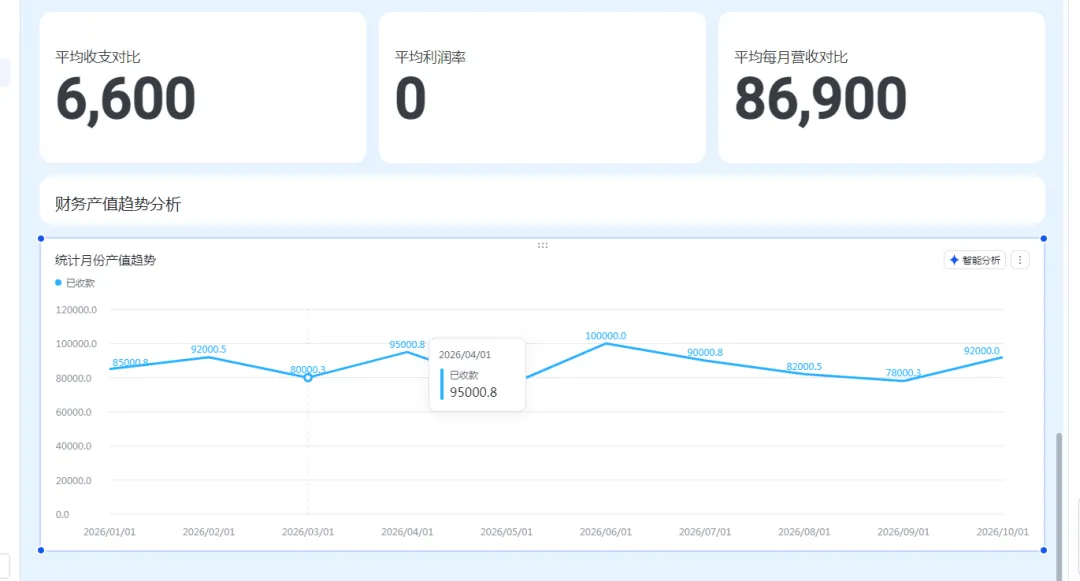
Task: Click the chart title 统计月份产值趋势
Action: click(x=105, y=260)
